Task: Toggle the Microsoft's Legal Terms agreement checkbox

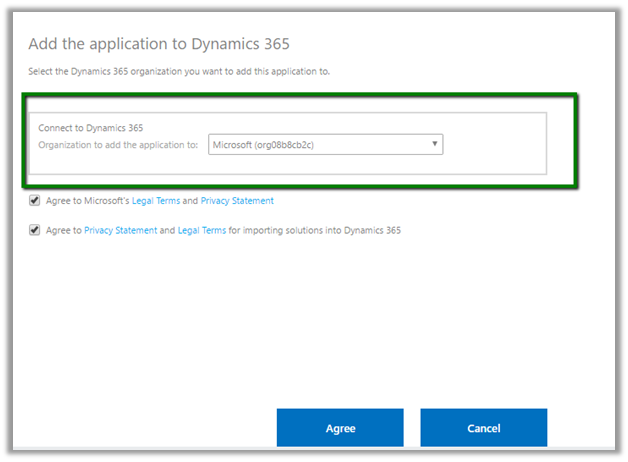Action: click(35, 201)
